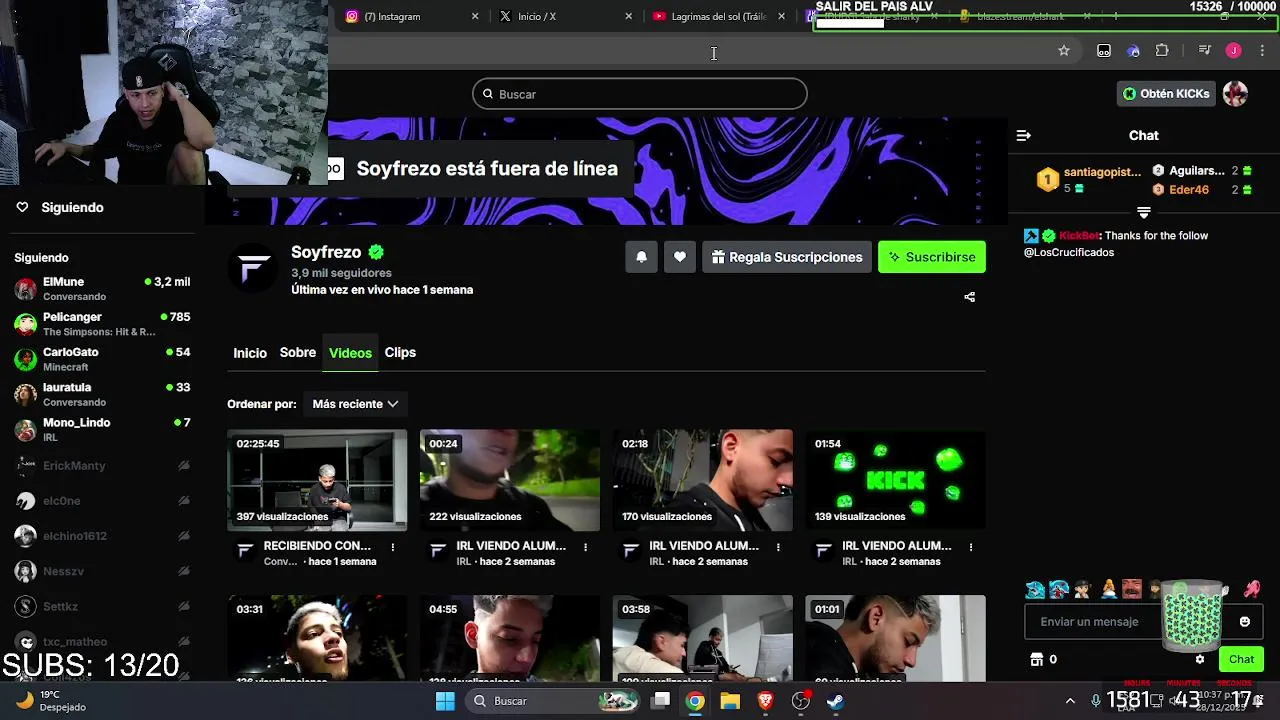Bookmark this page with the star icon
Viewport: 1280px width, 720px height.
1064,51
